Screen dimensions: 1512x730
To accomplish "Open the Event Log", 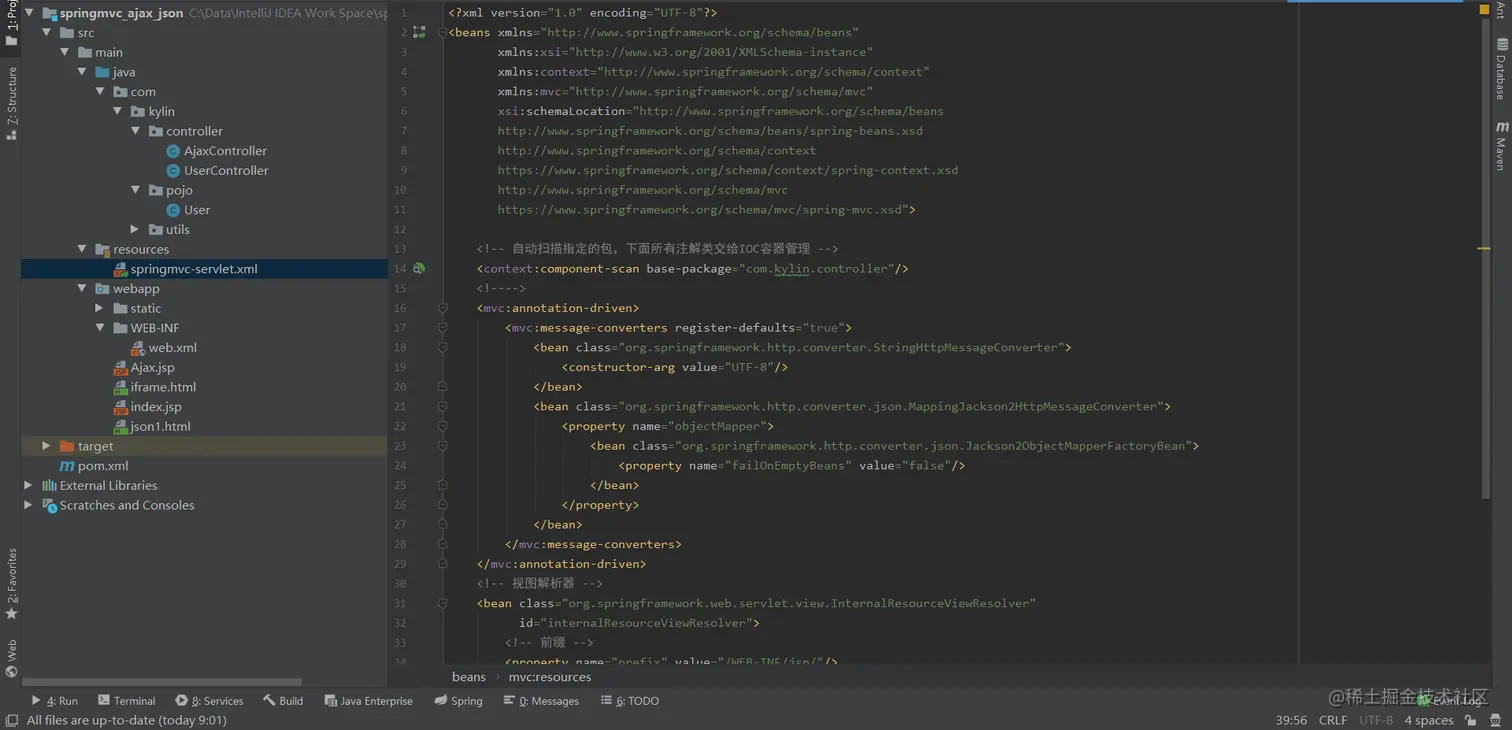I will coord(1450,701).
